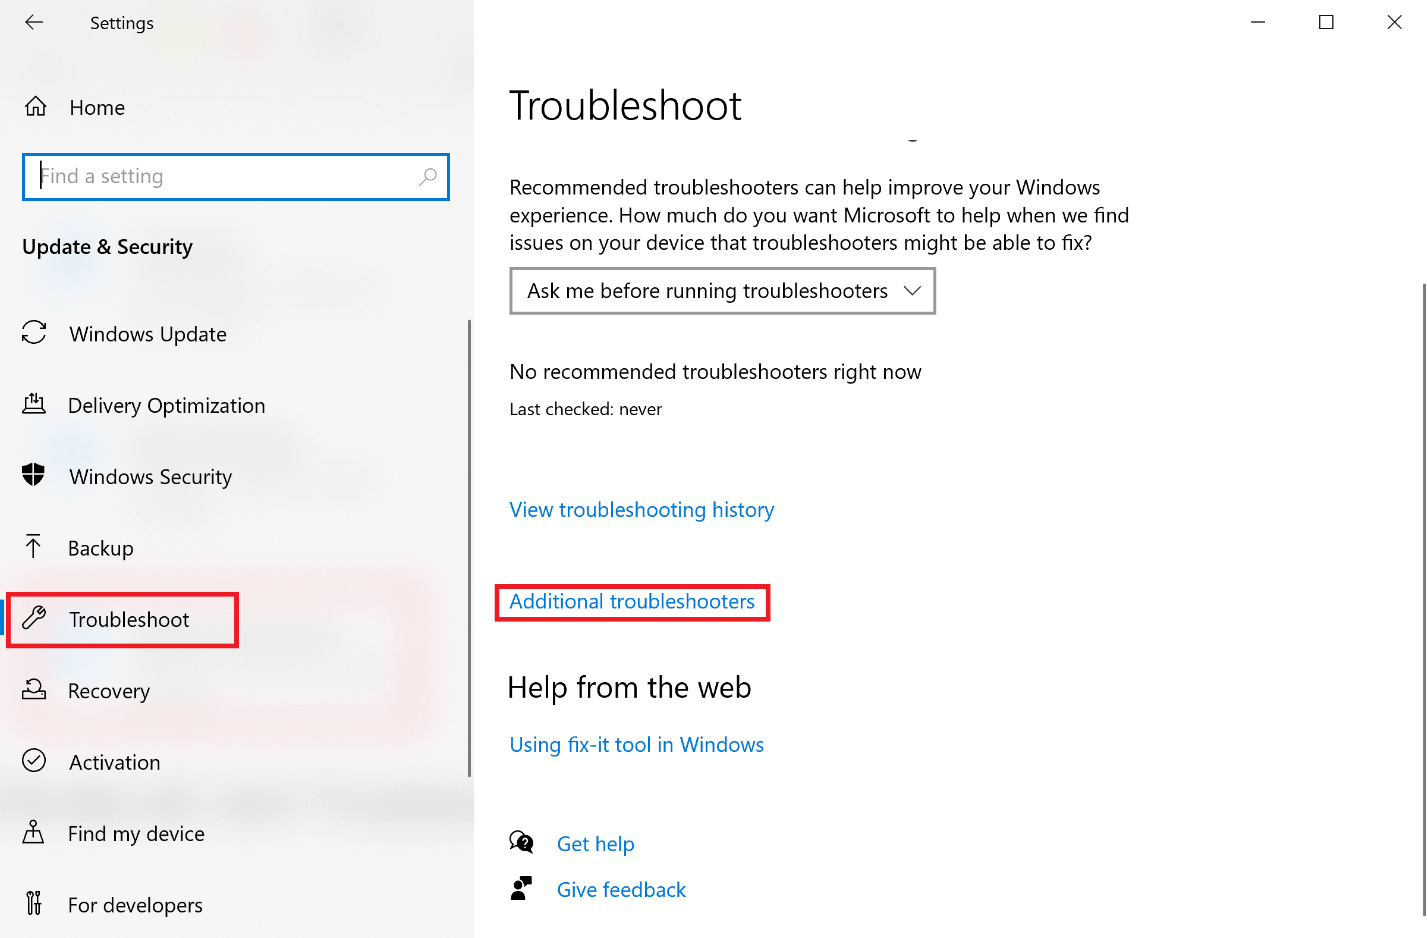1428x938 pixels.
Task: Click the Find a setting search box
Action: click(235, 176)
